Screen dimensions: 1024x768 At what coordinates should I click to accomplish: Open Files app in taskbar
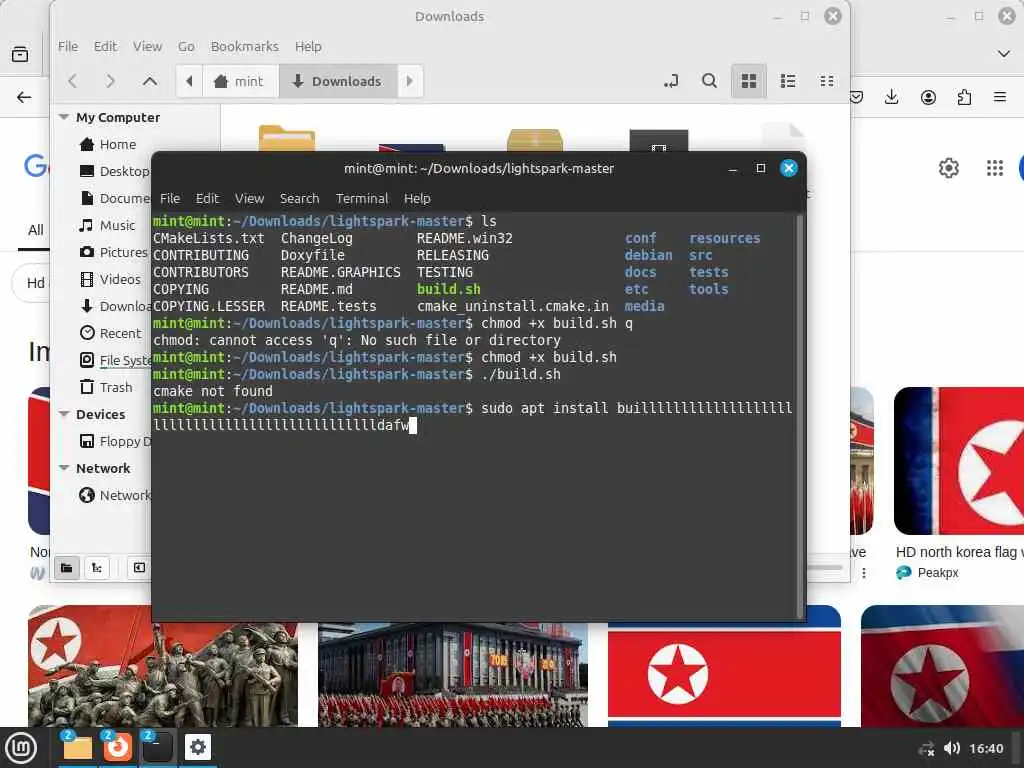point(77,748)
